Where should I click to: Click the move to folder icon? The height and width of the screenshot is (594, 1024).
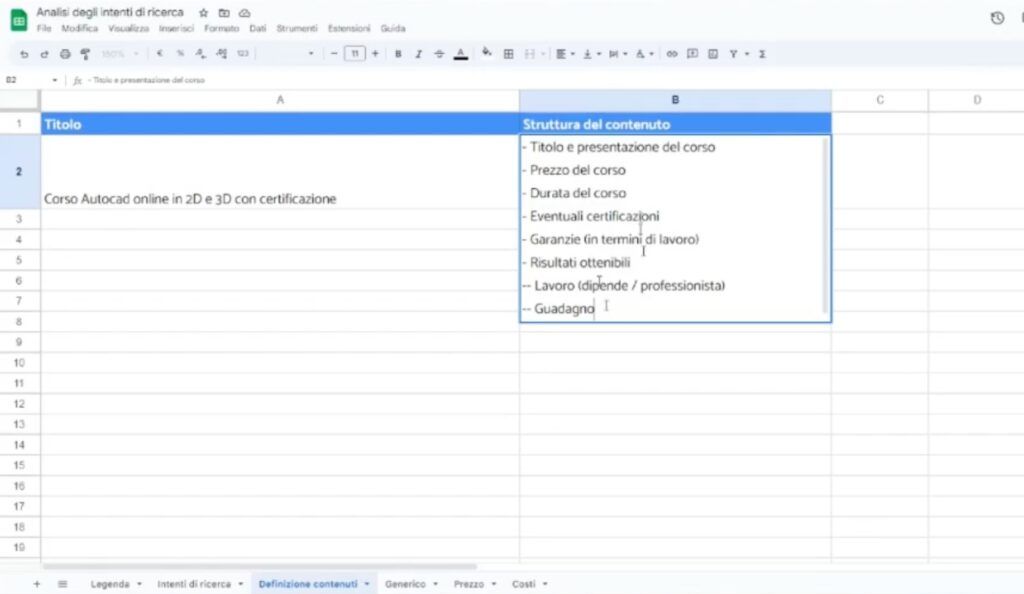click(224, 13)
